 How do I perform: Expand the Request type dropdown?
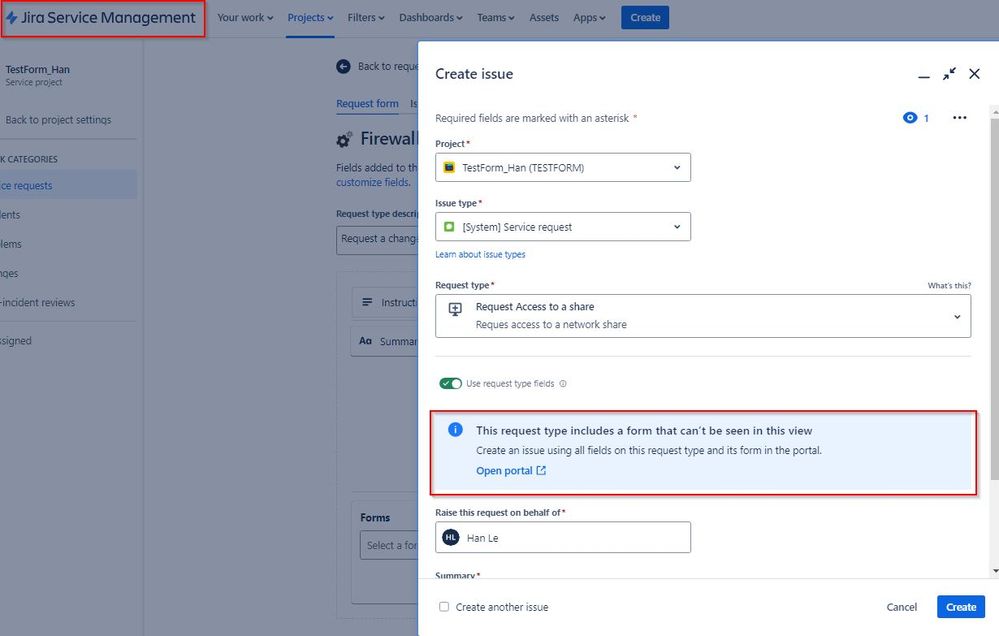click(703, 316)
